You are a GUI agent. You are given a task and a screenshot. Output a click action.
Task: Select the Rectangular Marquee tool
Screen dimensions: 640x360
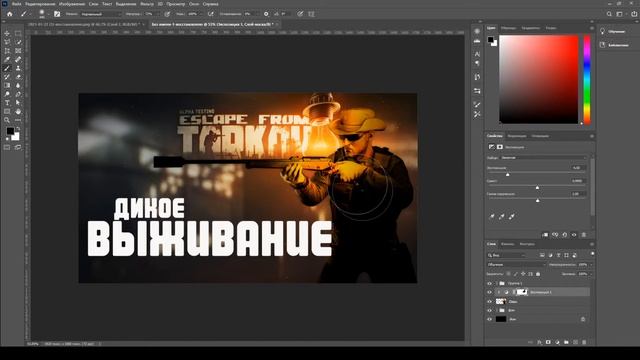[x=18, y=33]
